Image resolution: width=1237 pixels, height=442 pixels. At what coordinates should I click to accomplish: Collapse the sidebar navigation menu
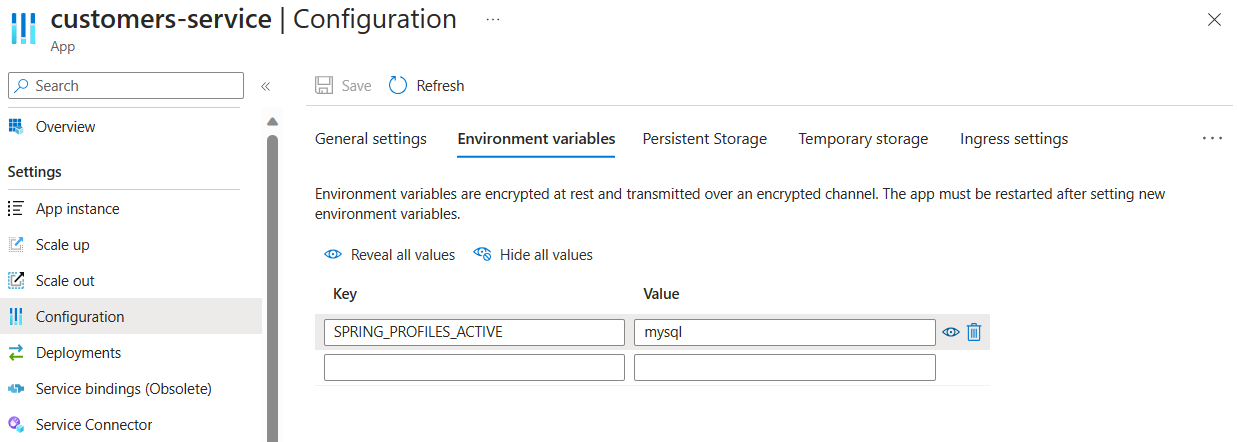tap(266, 86)
